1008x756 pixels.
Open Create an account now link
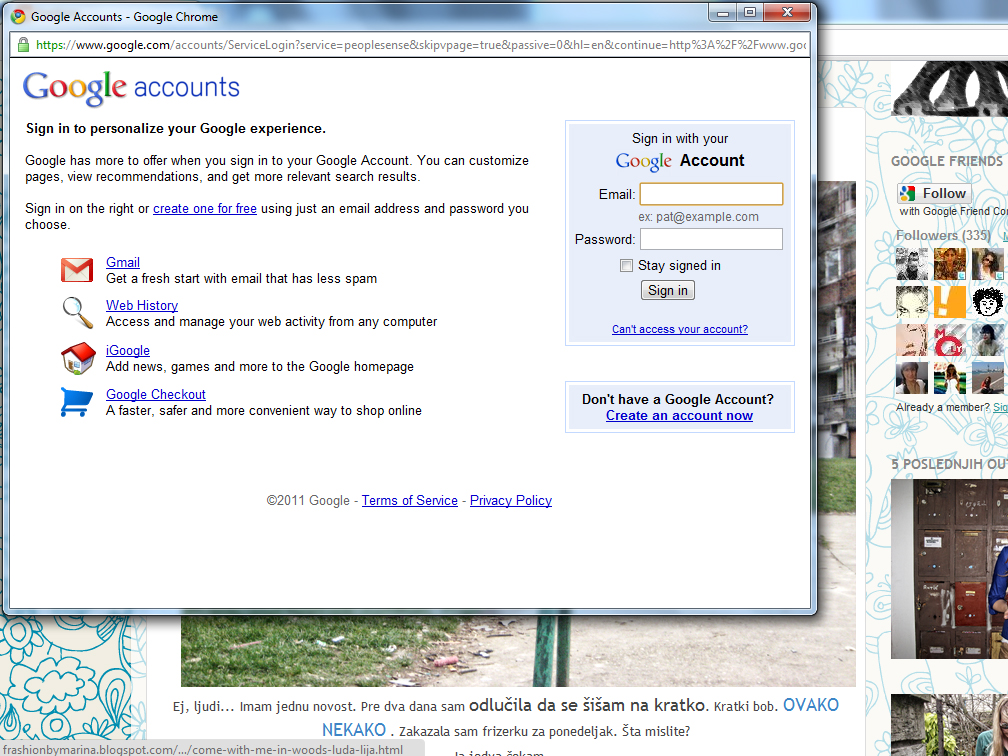(x=680, y=416)
